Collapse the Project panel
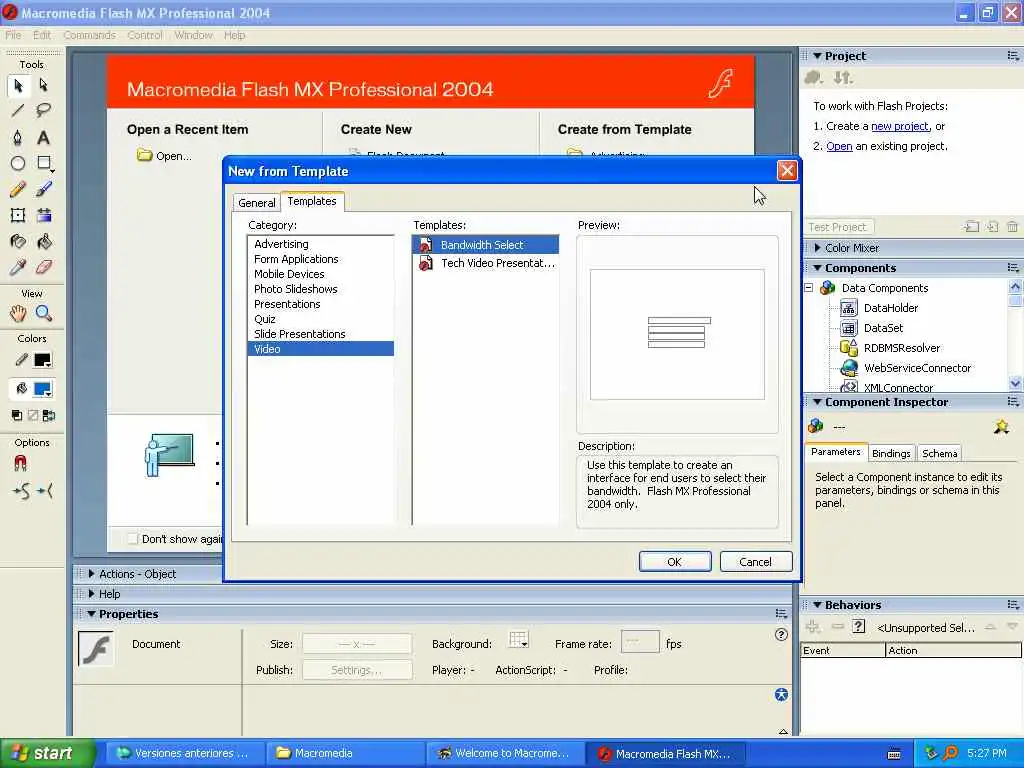The height and width of the screenshot is (768, 1024). click(x=817, y=56)
